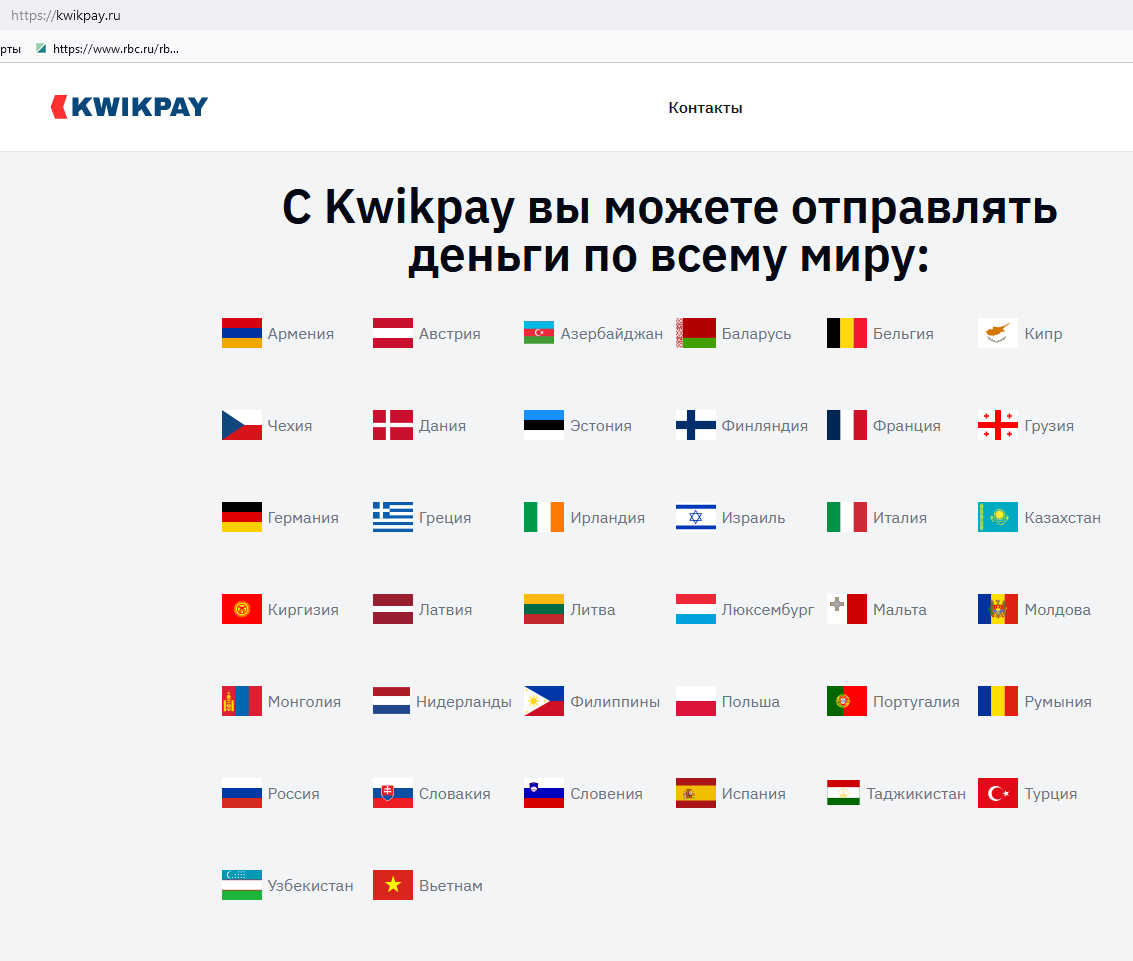The width and height of the screenshot is (1133, 961).
Task: Select the text Таджикистан
Action: pos(916,793)
